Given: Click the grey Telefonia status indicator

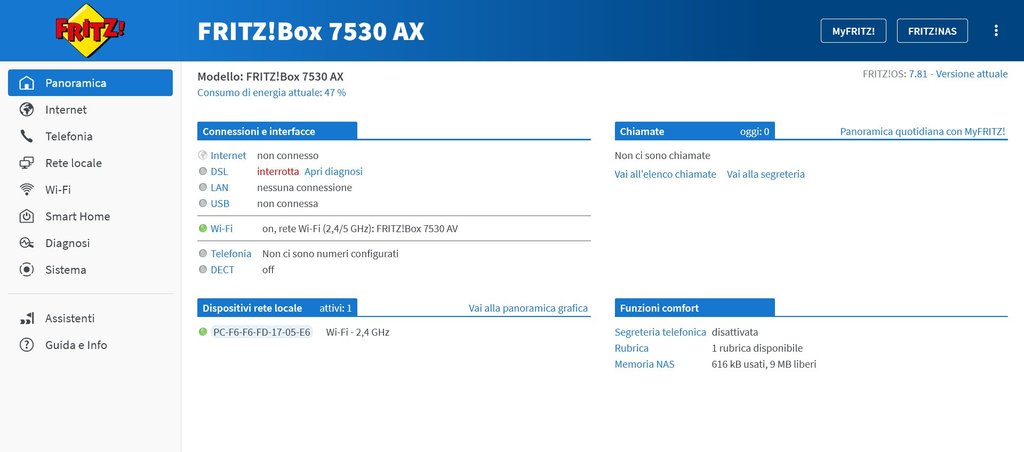Looking at the screenshot, I should click(x=202, y=253).
